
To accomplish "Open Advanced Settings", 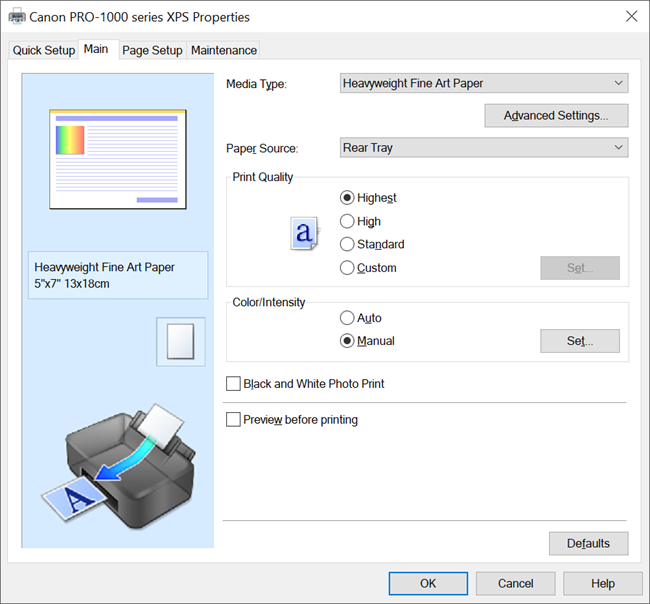I will coord(556,115).
